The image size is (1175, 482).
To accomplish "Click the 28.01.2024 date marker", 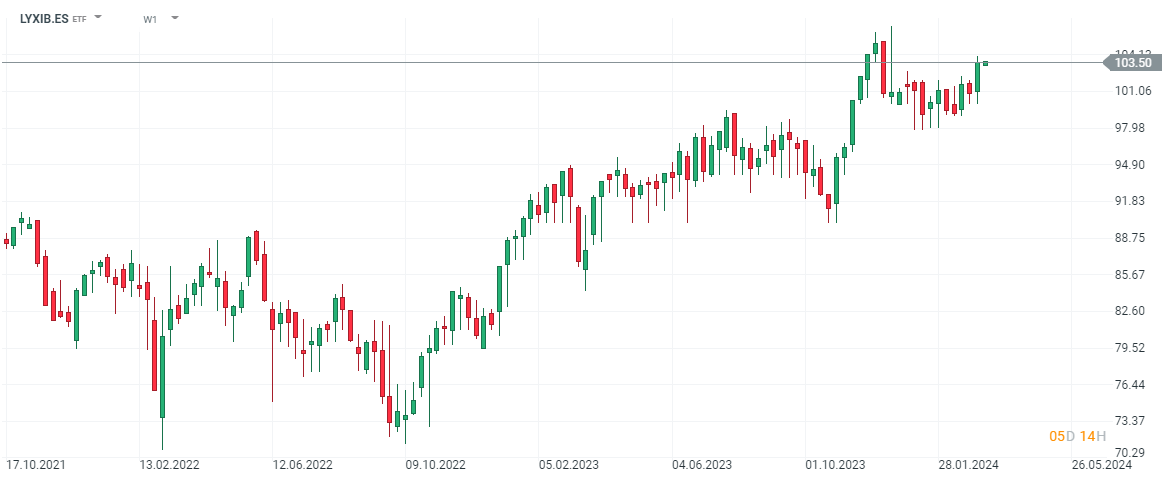I will click(968, 464).
